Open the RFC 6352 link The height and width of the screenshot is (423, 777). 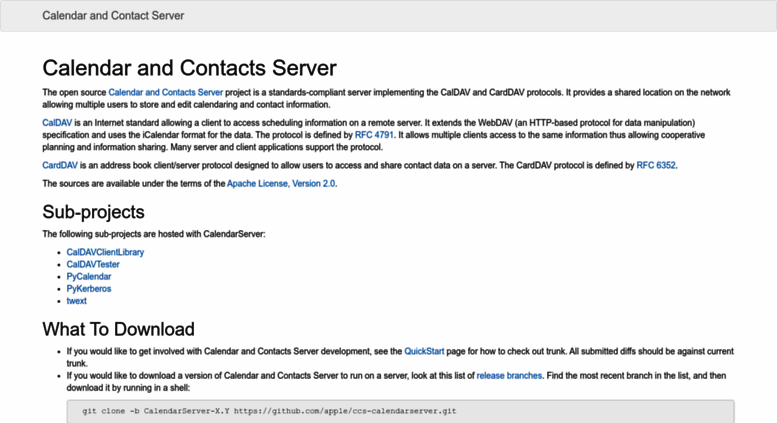coord(656,165)
